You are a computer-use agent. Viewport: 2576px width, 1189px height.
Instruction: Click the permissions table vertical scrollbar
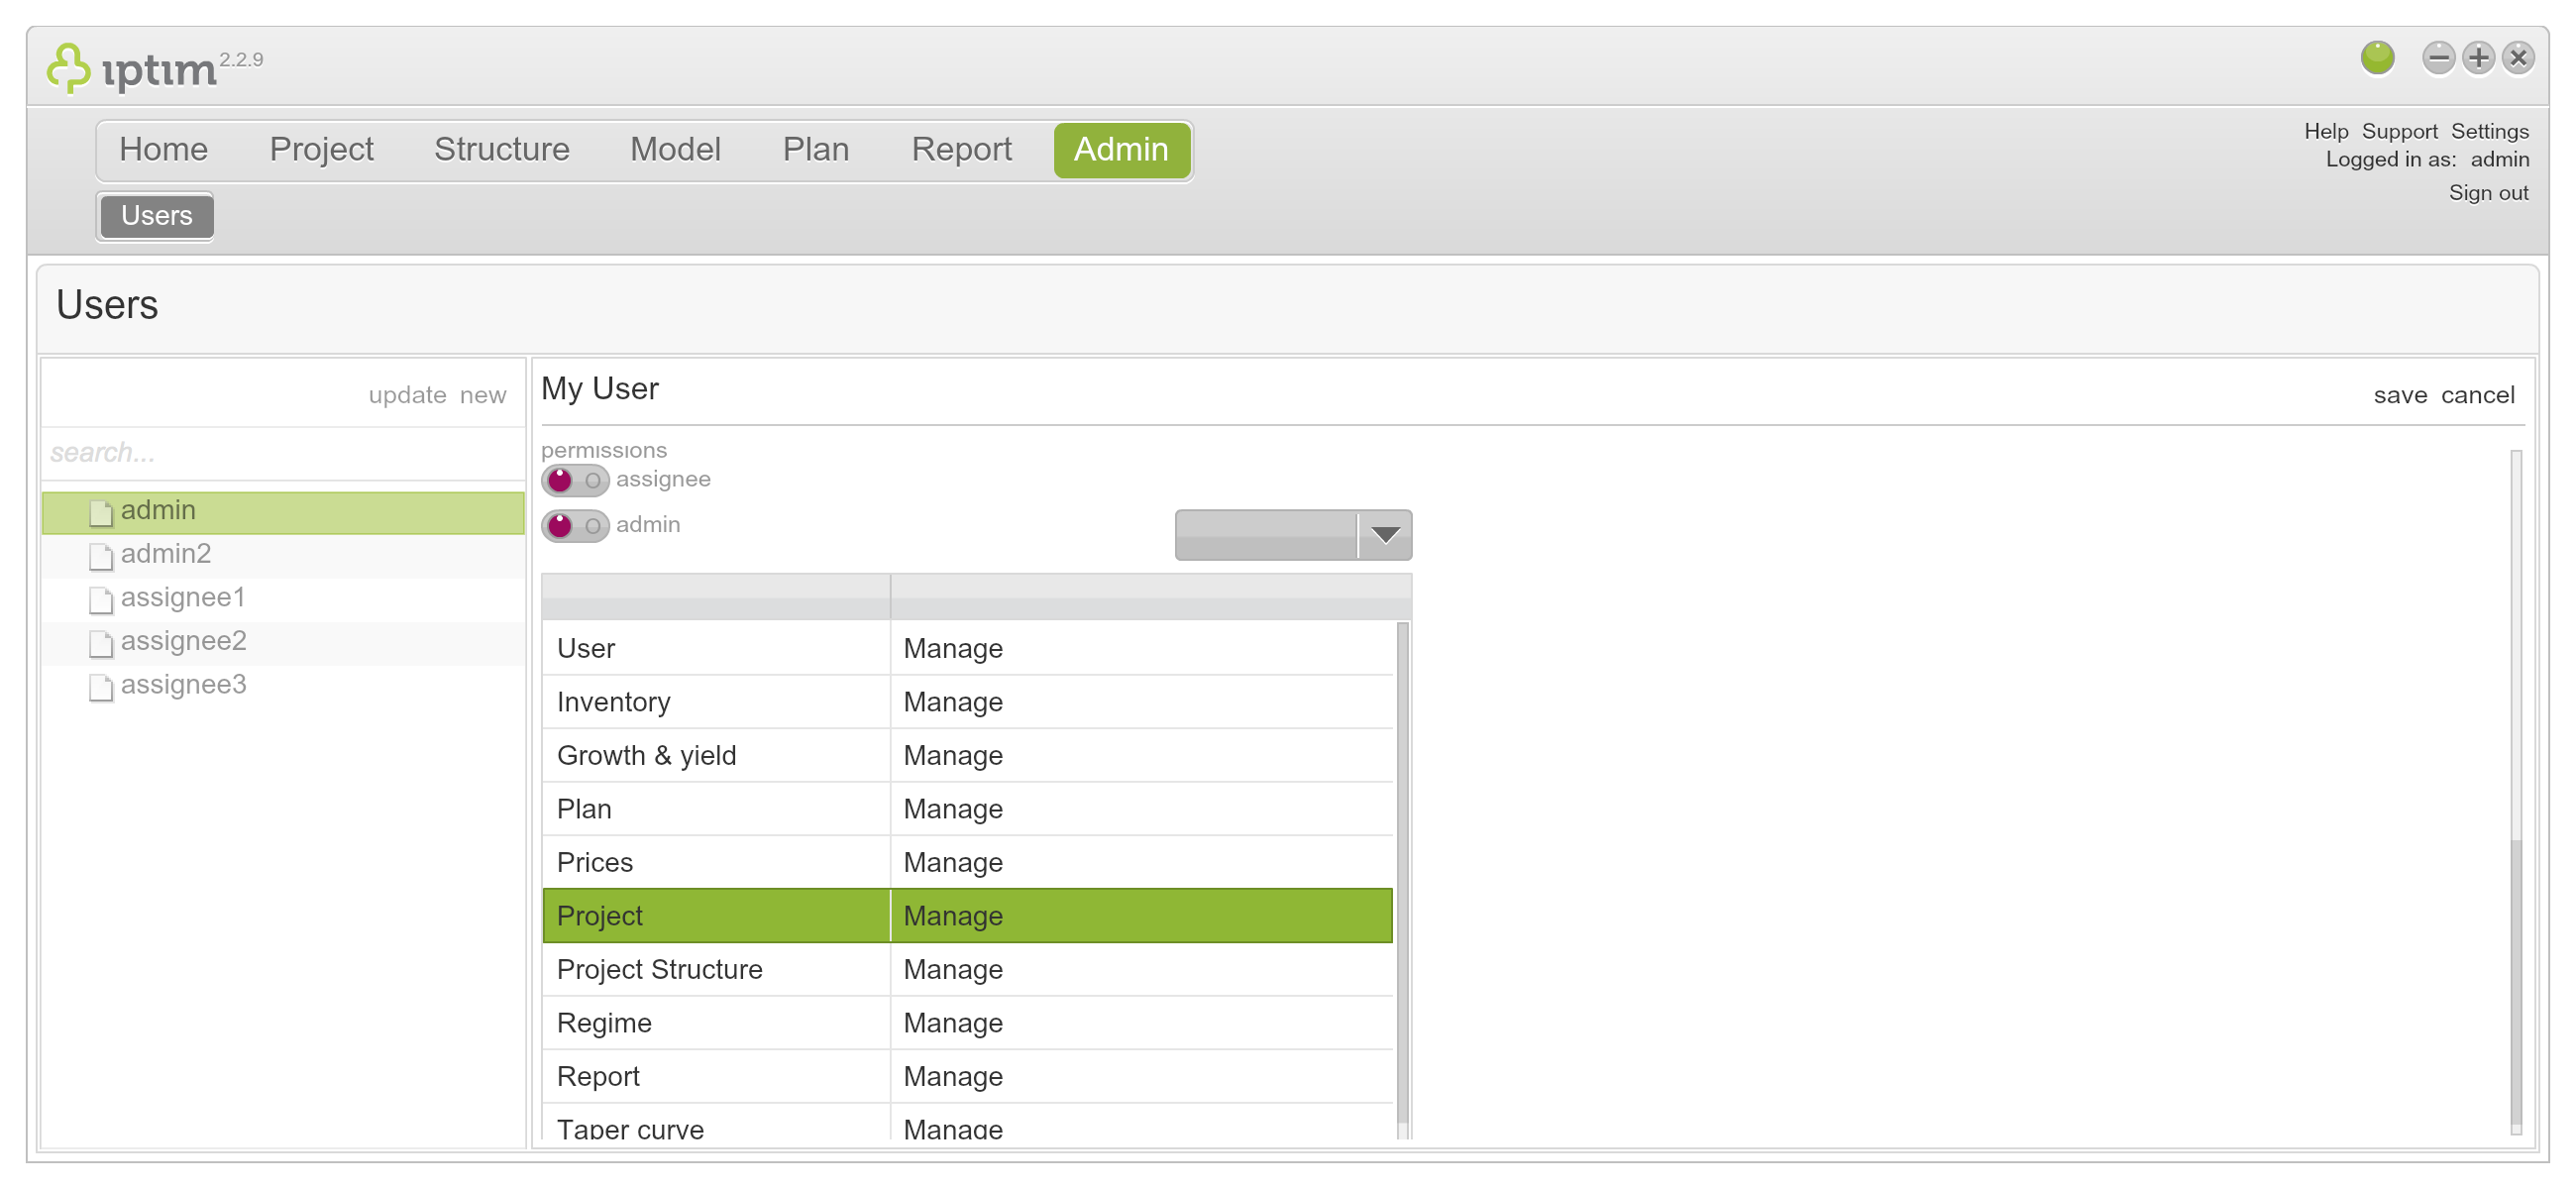1402,880
